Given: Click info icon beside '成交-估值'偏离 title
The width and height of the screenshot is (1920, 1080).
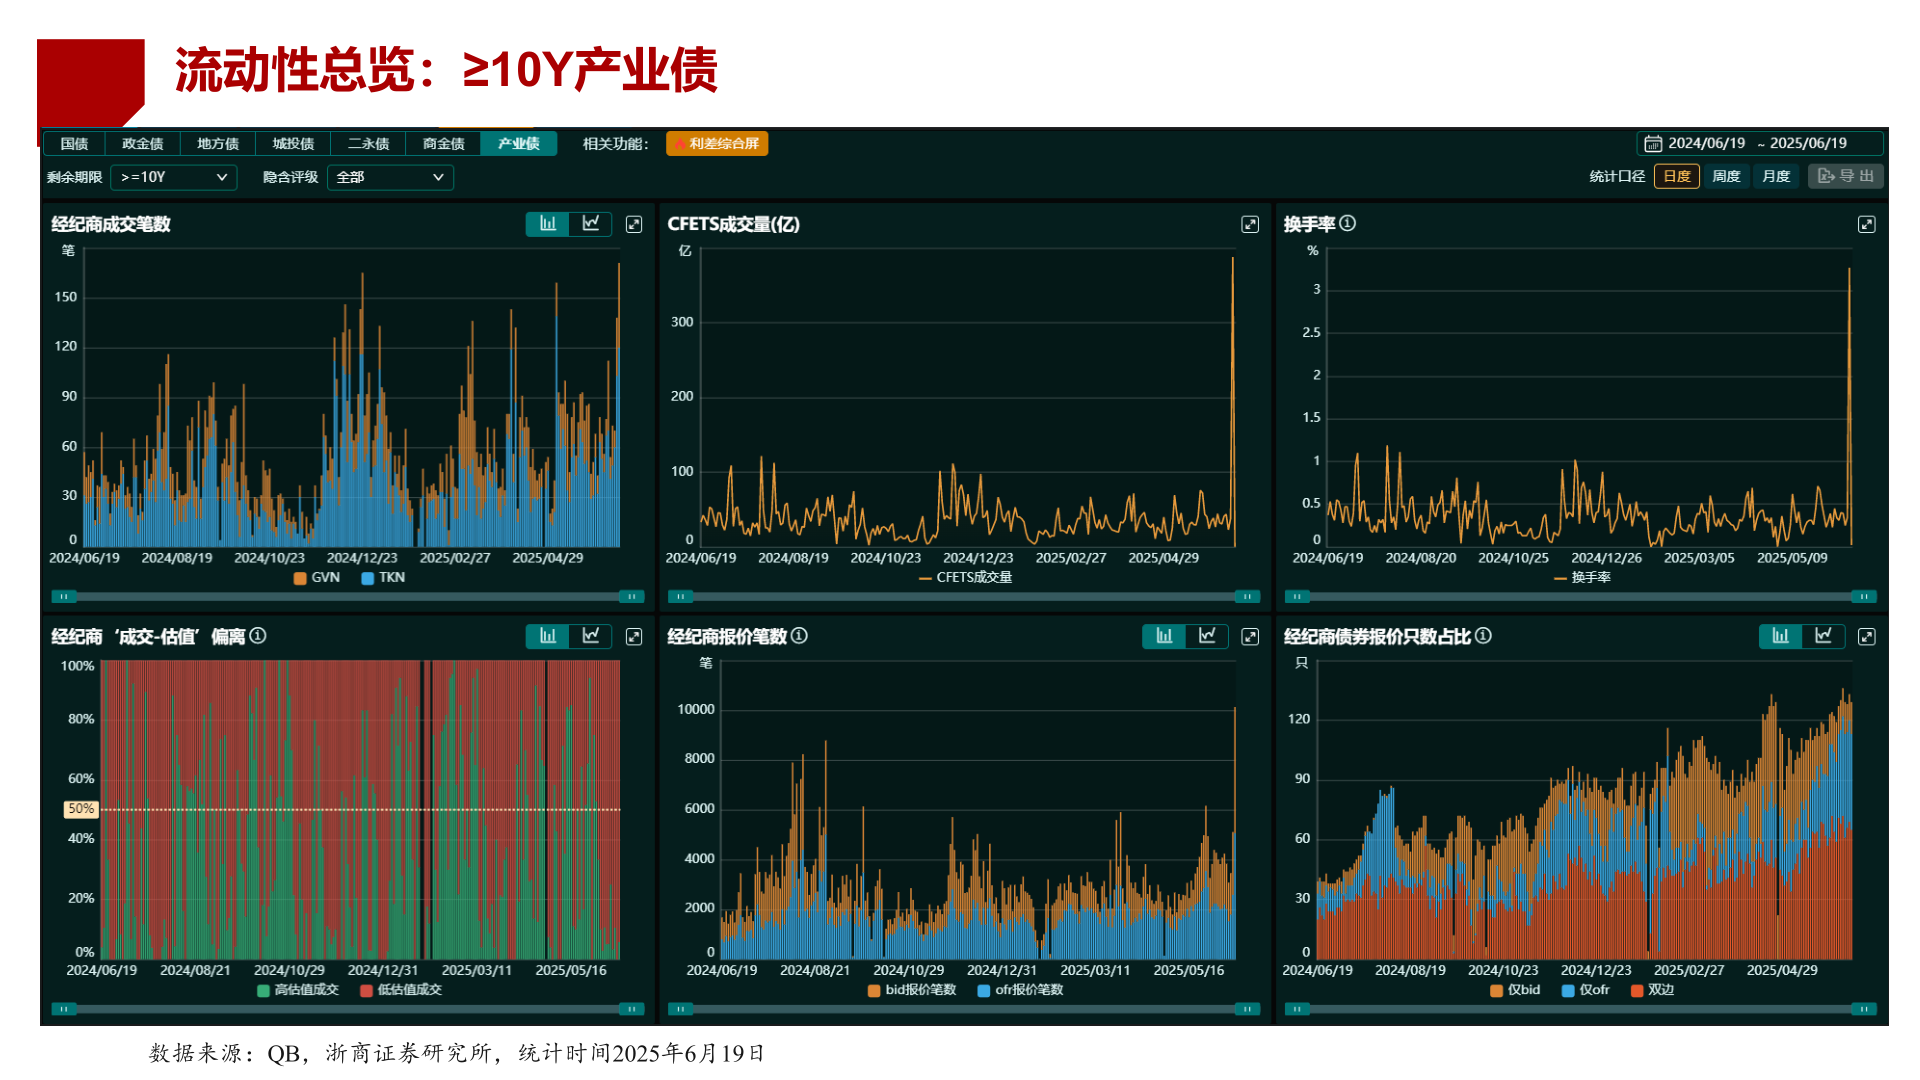Looking at the screenshot, I should pyautogui.click(x=258, y=636).
